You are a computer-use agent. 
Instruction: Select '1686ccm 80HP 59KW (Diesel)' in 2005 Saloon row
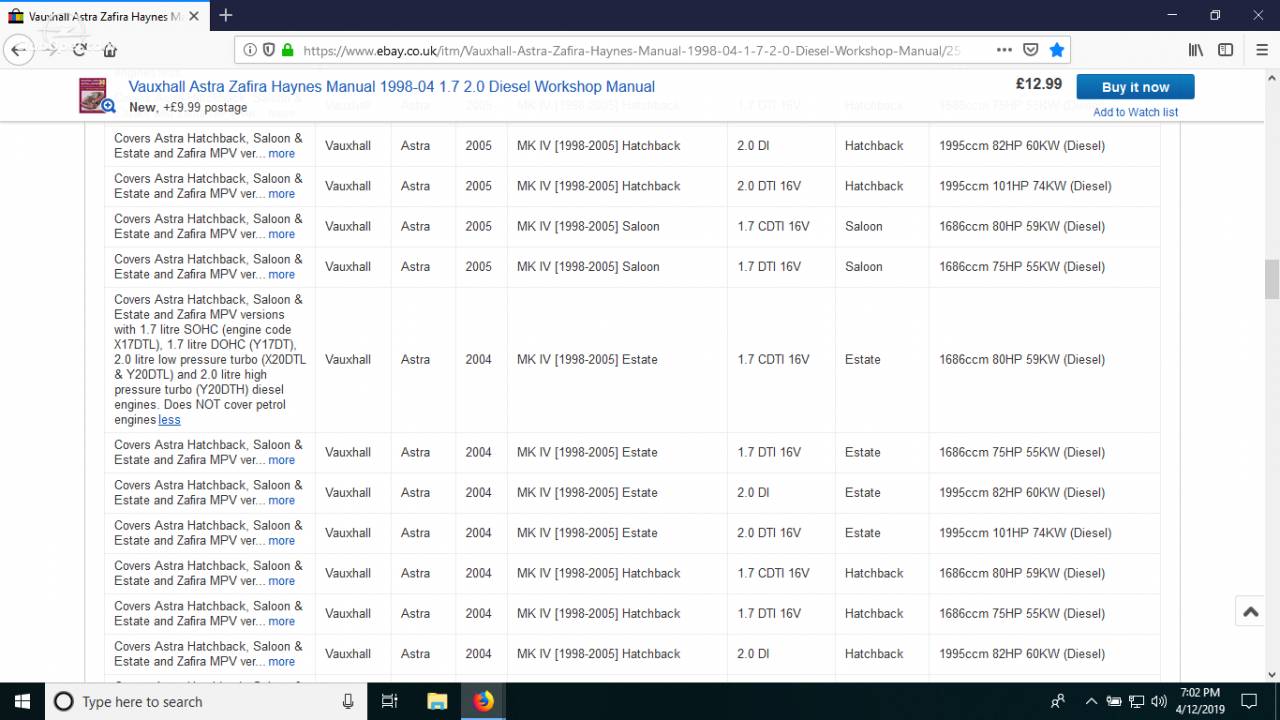pyautogui.click(x=1022, y=226)
